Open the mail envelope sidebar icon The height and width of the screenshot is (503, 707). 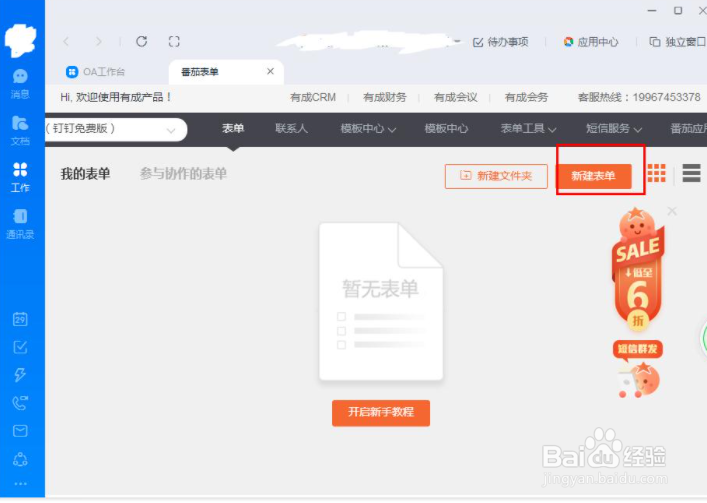coord(20,431)
